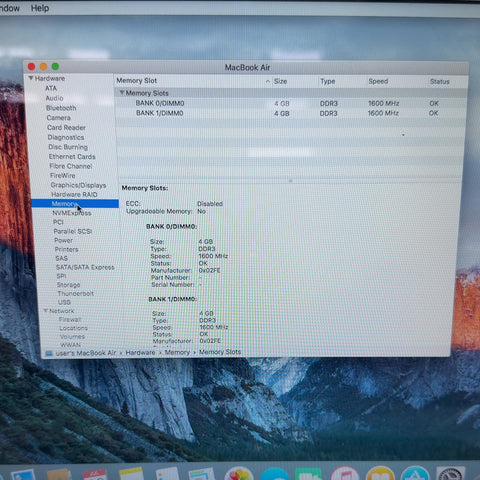Open the Photos app in the Dock
Screen dimensions: 480x480
(238, 474)
